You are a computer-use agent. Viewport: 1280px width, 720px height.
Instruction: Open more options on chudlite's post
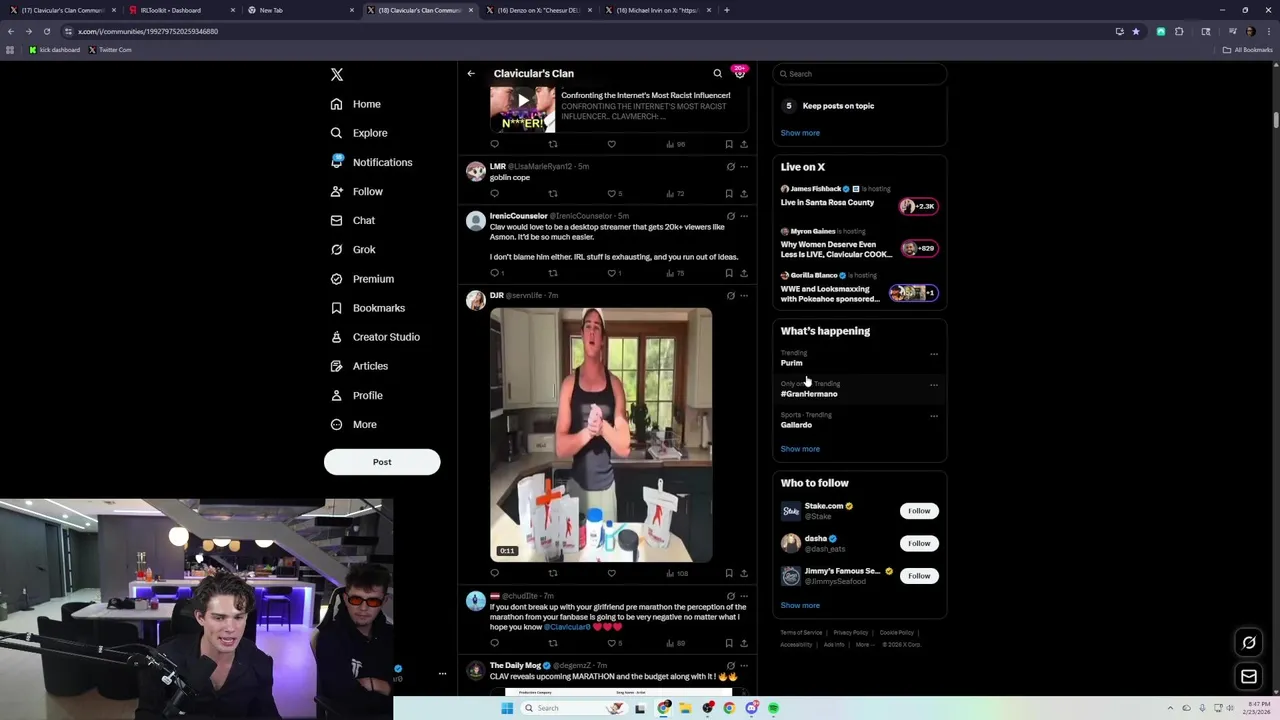(743, 596)
